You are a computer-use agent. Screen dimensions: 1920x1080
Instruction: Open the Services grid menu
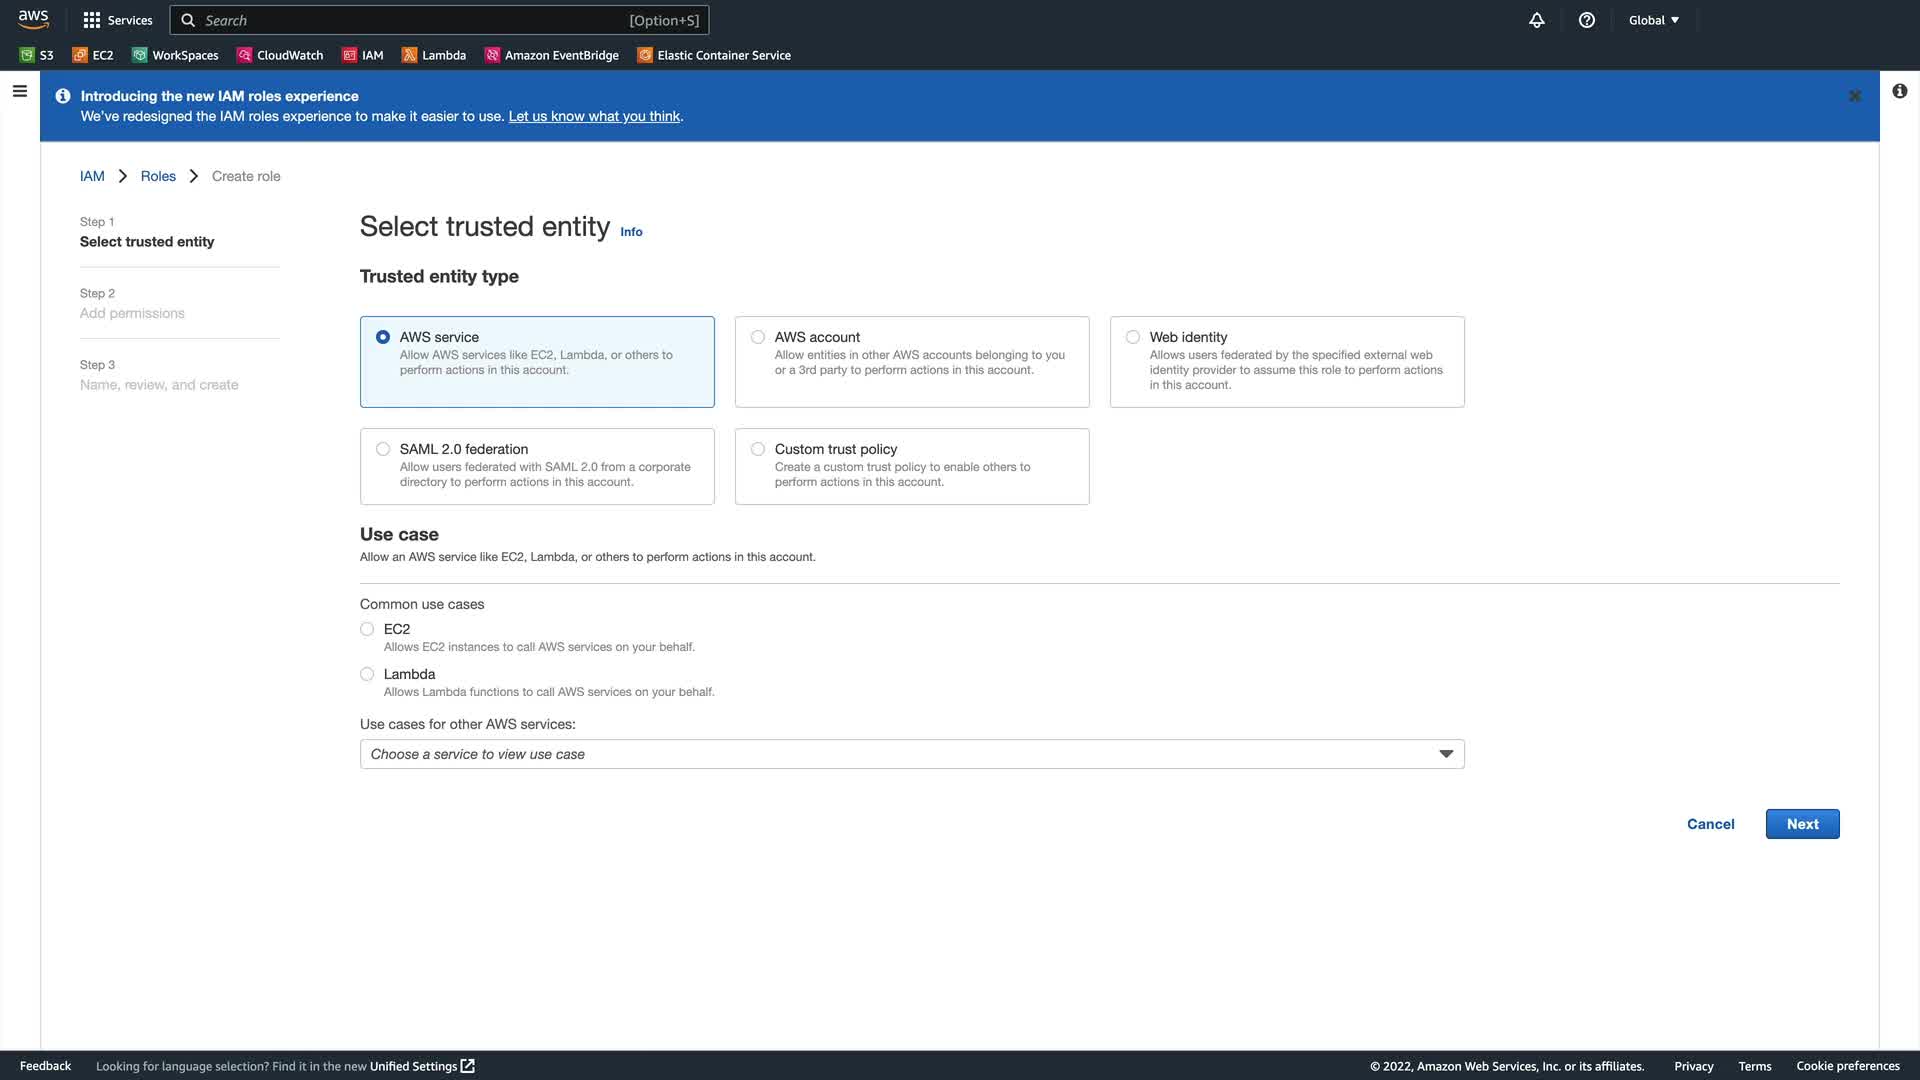click(x=117, y=20)
